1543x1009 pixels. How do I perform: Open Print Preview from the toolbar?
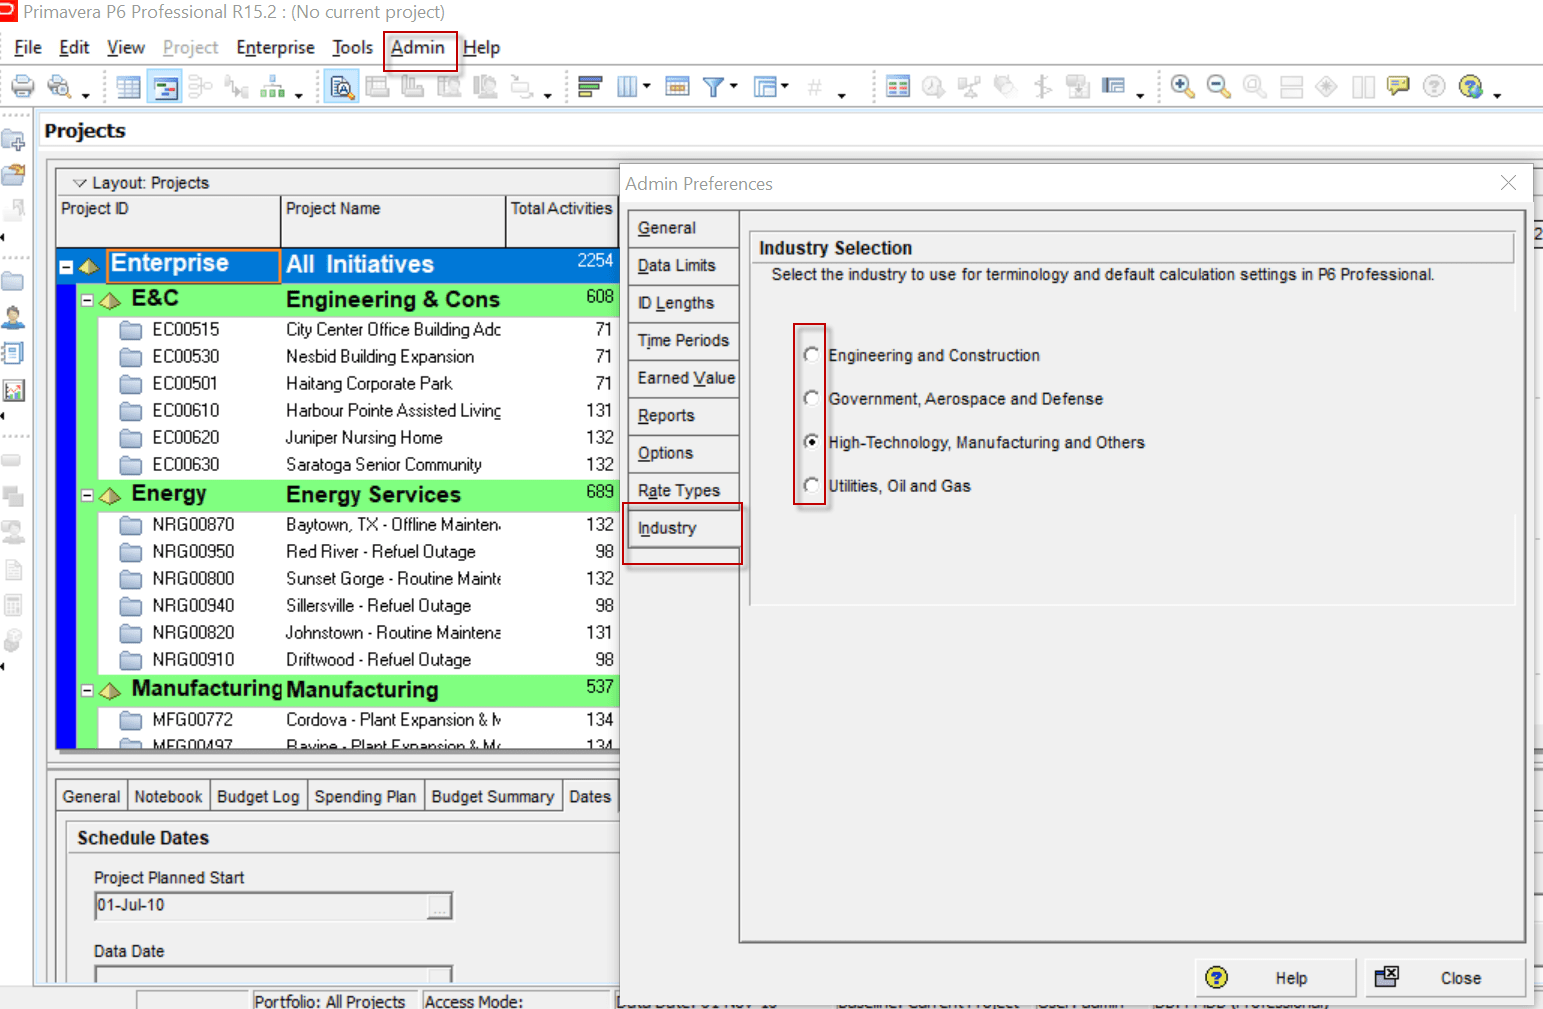(59, 87)
